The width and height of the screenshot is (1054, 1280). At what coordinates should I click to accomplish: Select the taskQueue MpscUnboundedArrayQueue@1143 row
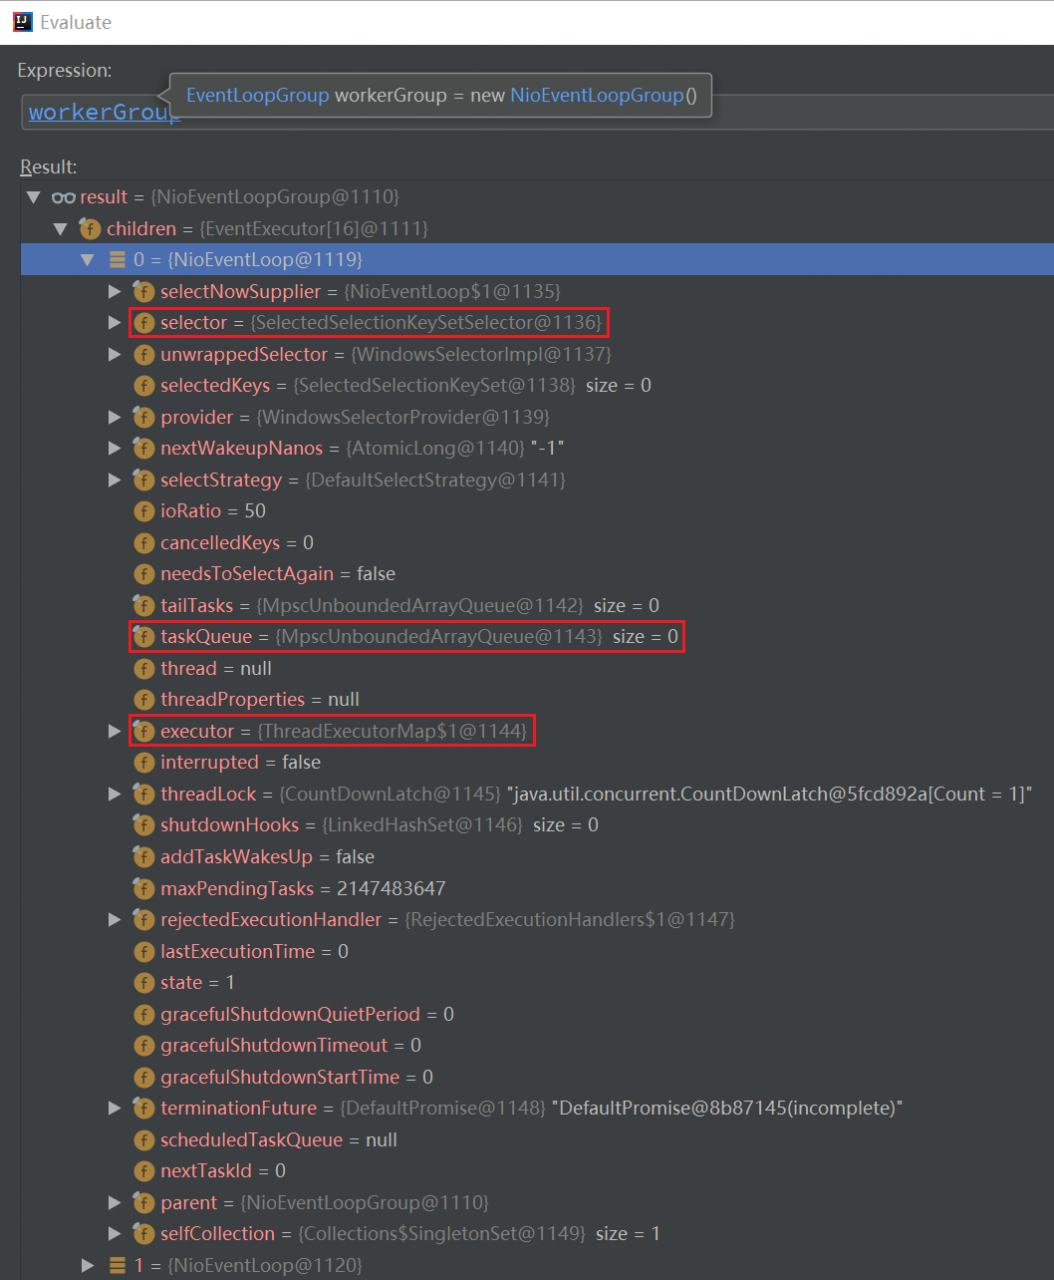coord(537,637)
